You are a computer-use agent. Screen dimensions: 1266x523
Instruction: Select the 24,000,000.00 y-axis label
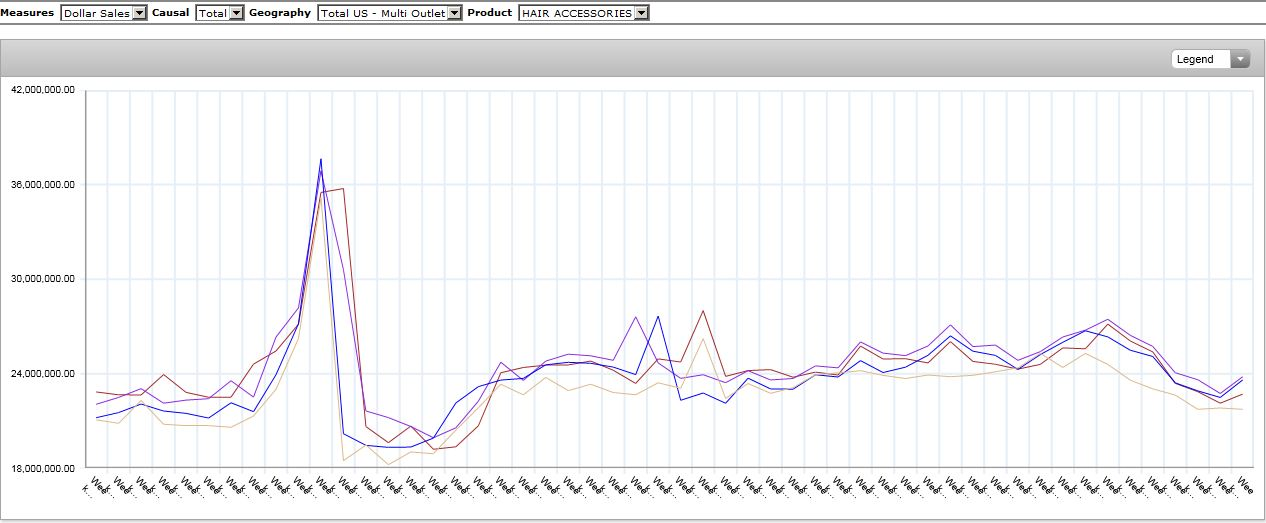(x=43, y=374)
